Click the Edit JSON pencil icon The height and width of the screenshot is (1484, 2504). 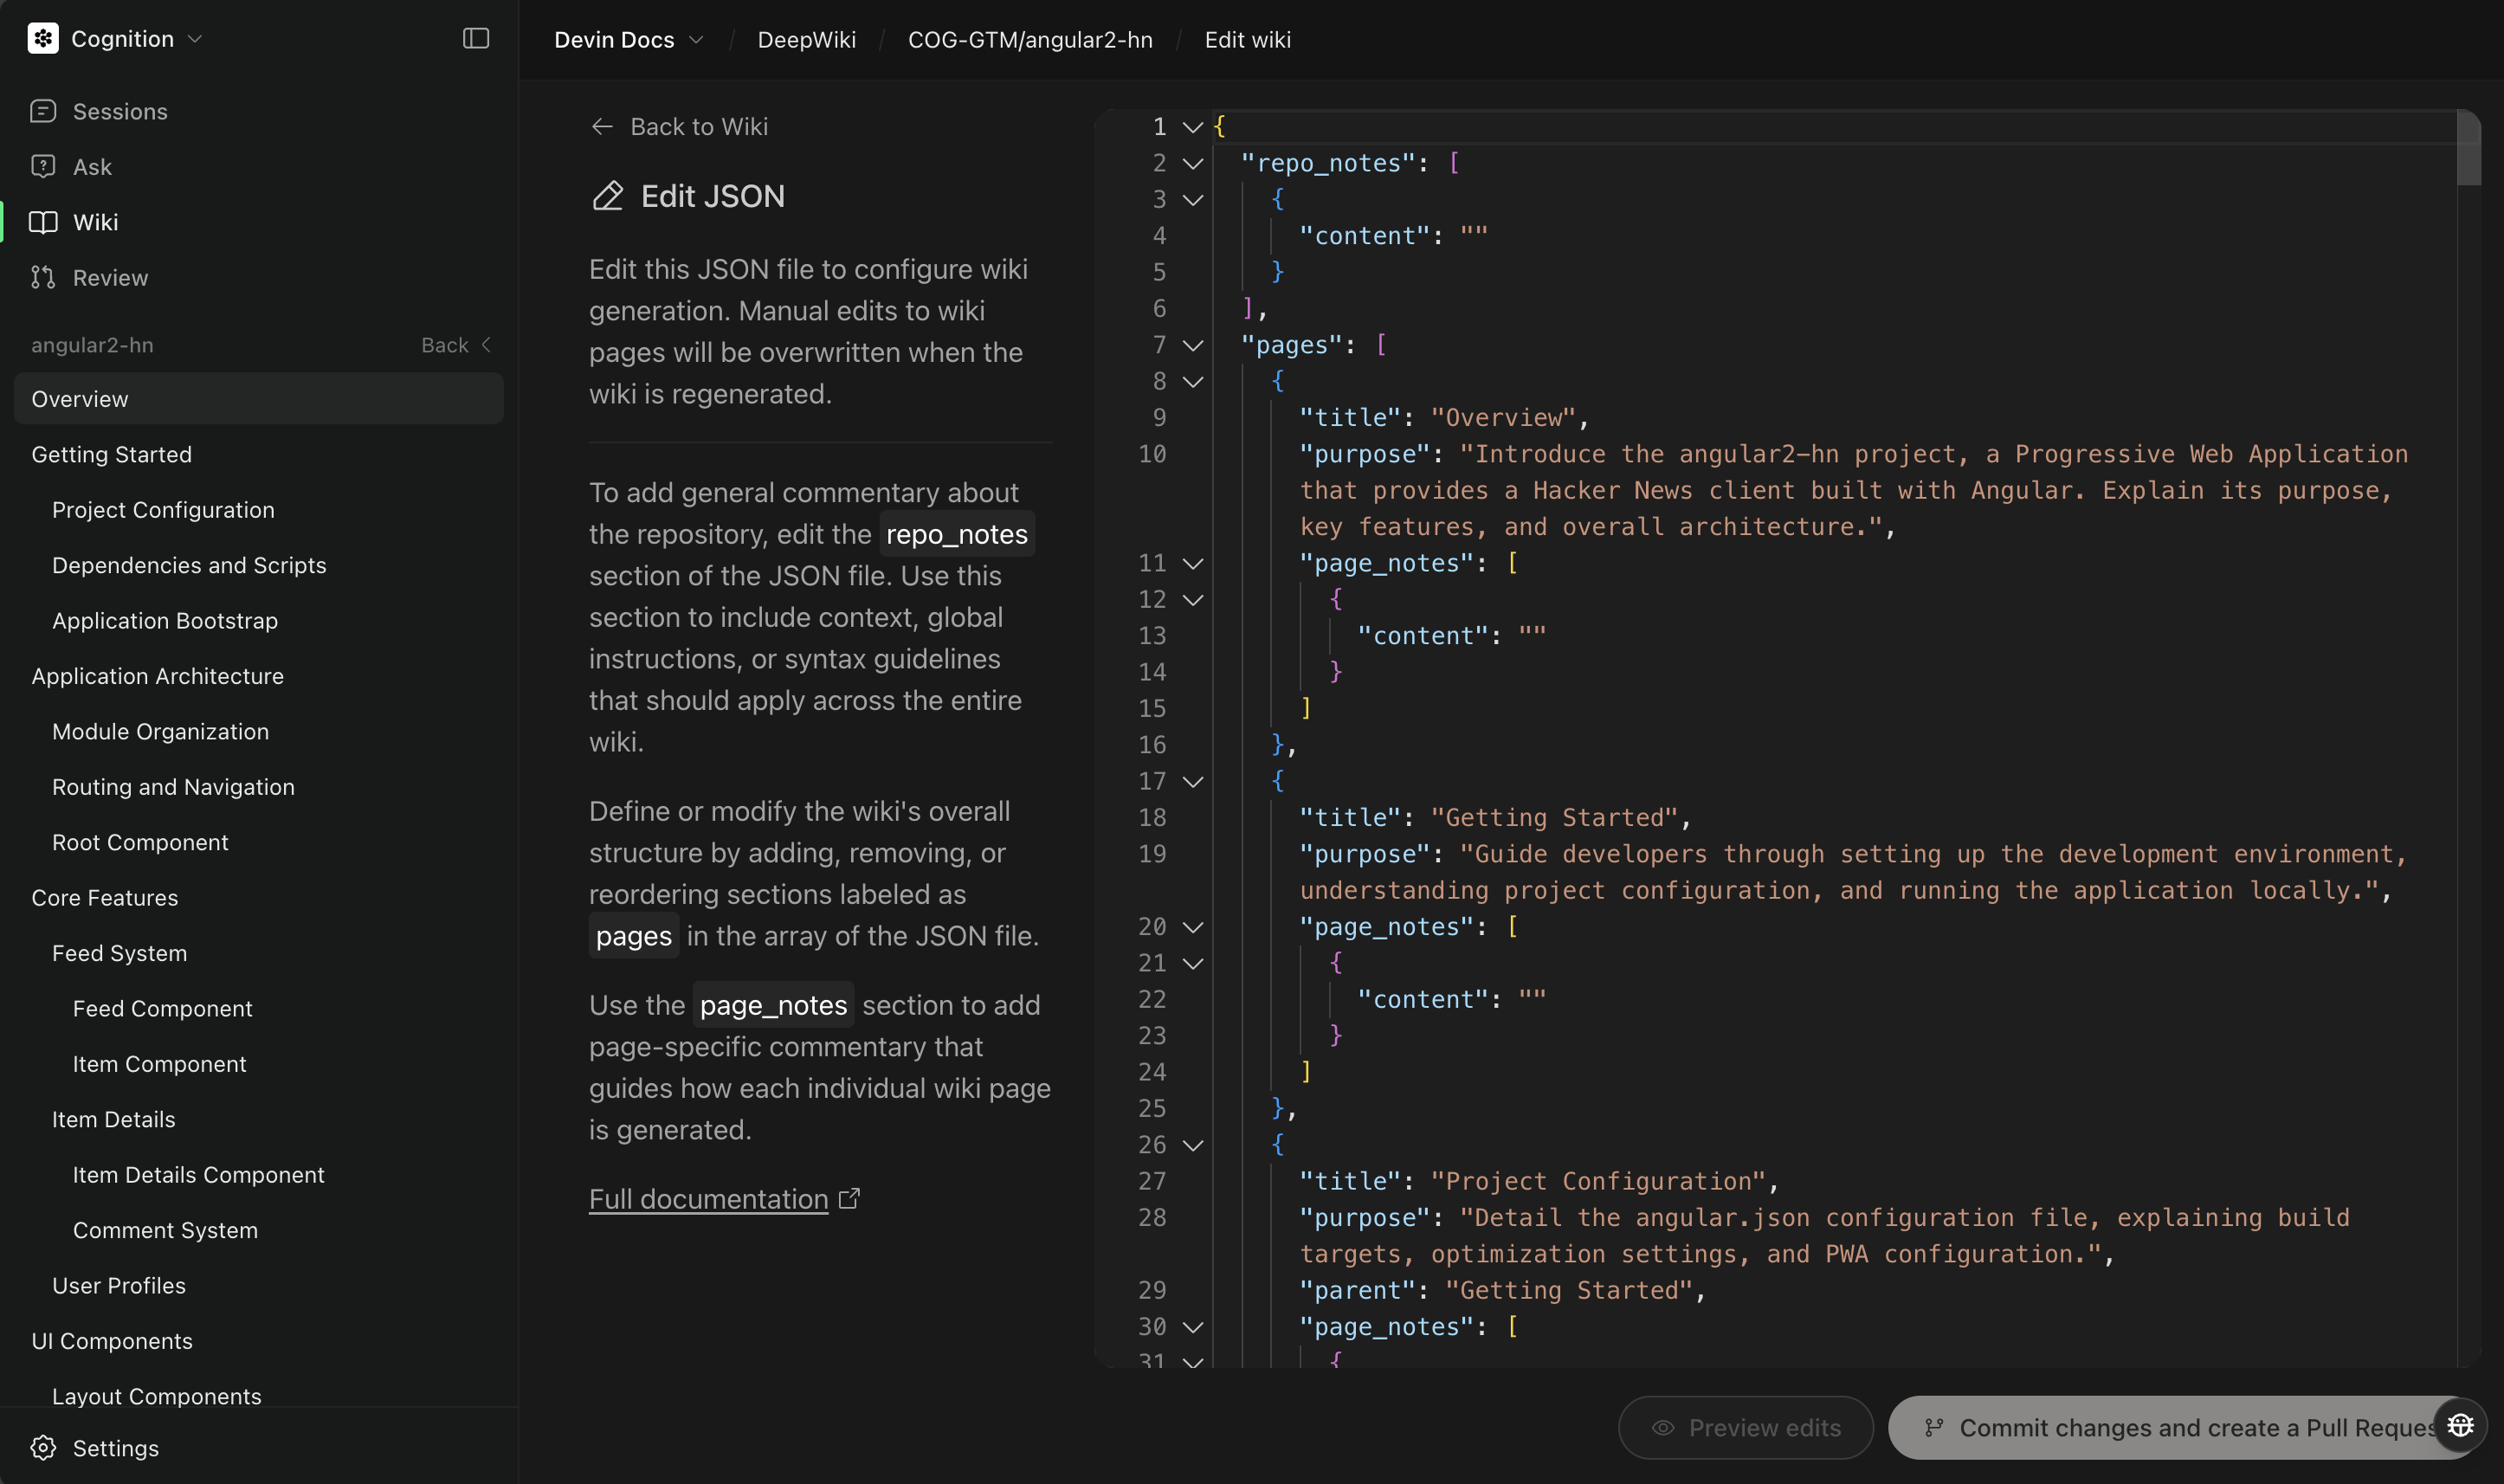pos(607,196)
